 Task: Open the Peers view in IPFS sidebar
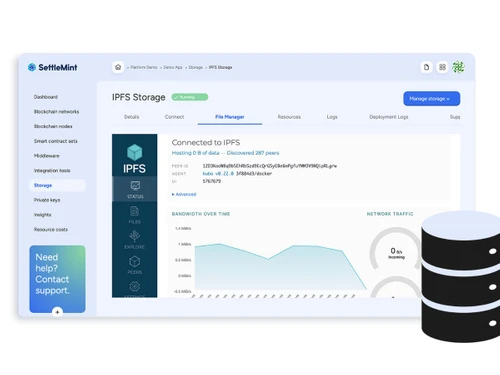click(135, 265)
